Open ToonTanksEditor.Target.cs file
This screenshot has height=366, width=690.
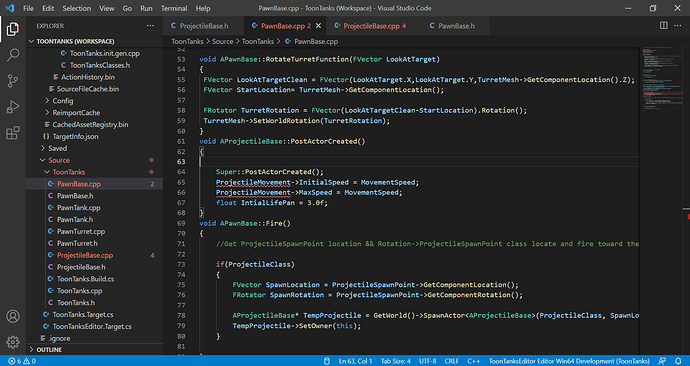click(x=92, y=326)
